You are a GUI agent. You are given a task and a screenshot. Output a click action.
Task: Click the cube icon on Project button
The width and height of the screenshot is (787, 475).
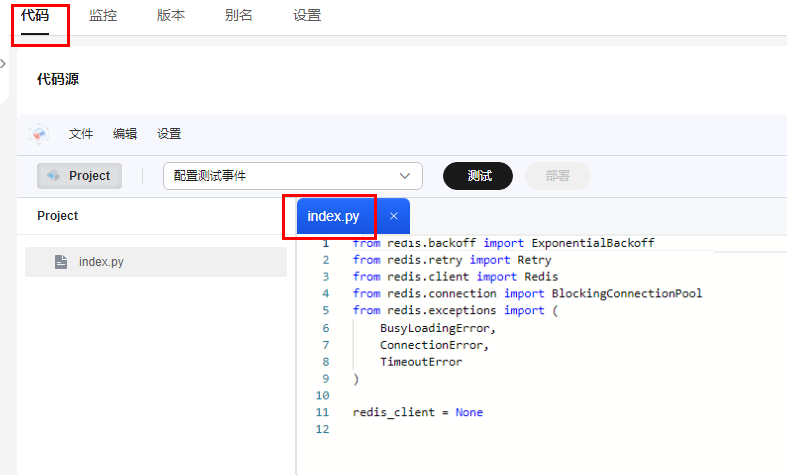pos(54,176)
